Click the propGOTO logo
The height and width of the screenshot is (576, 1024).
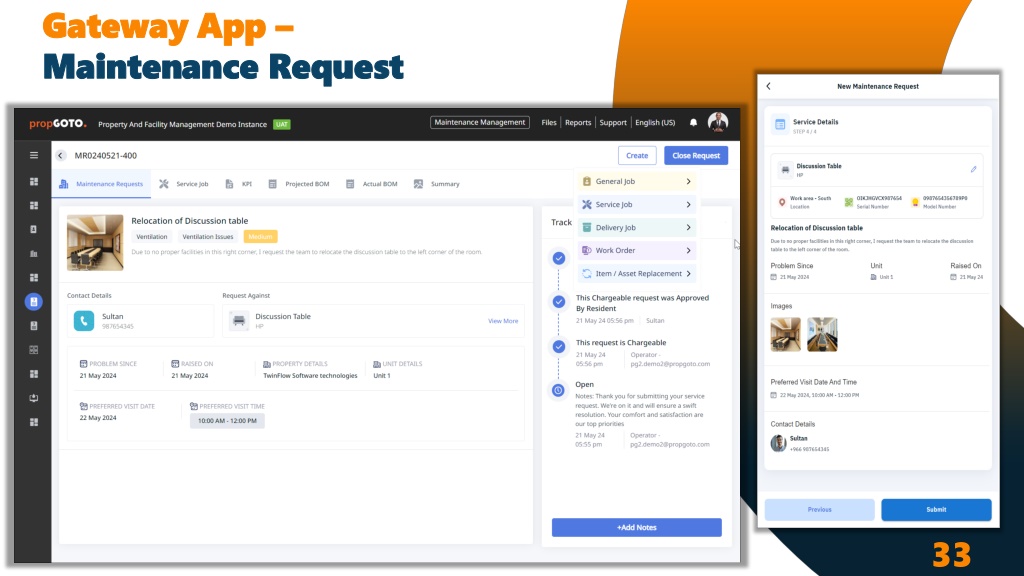tap(57, 123)
